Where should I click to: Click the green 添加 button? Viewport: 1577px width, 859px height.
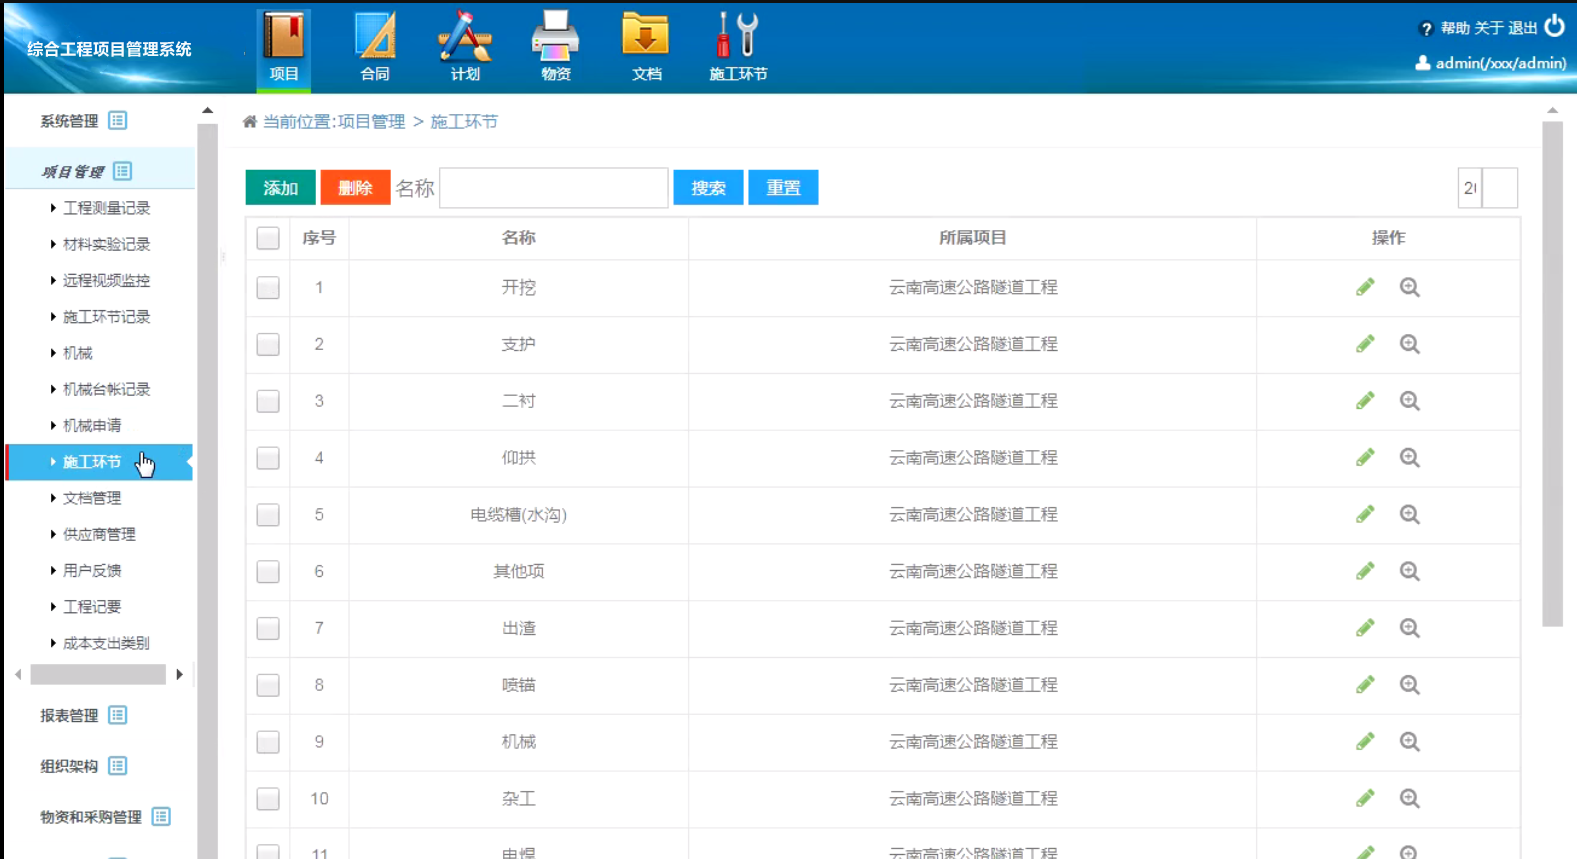(x=280, y=188)
